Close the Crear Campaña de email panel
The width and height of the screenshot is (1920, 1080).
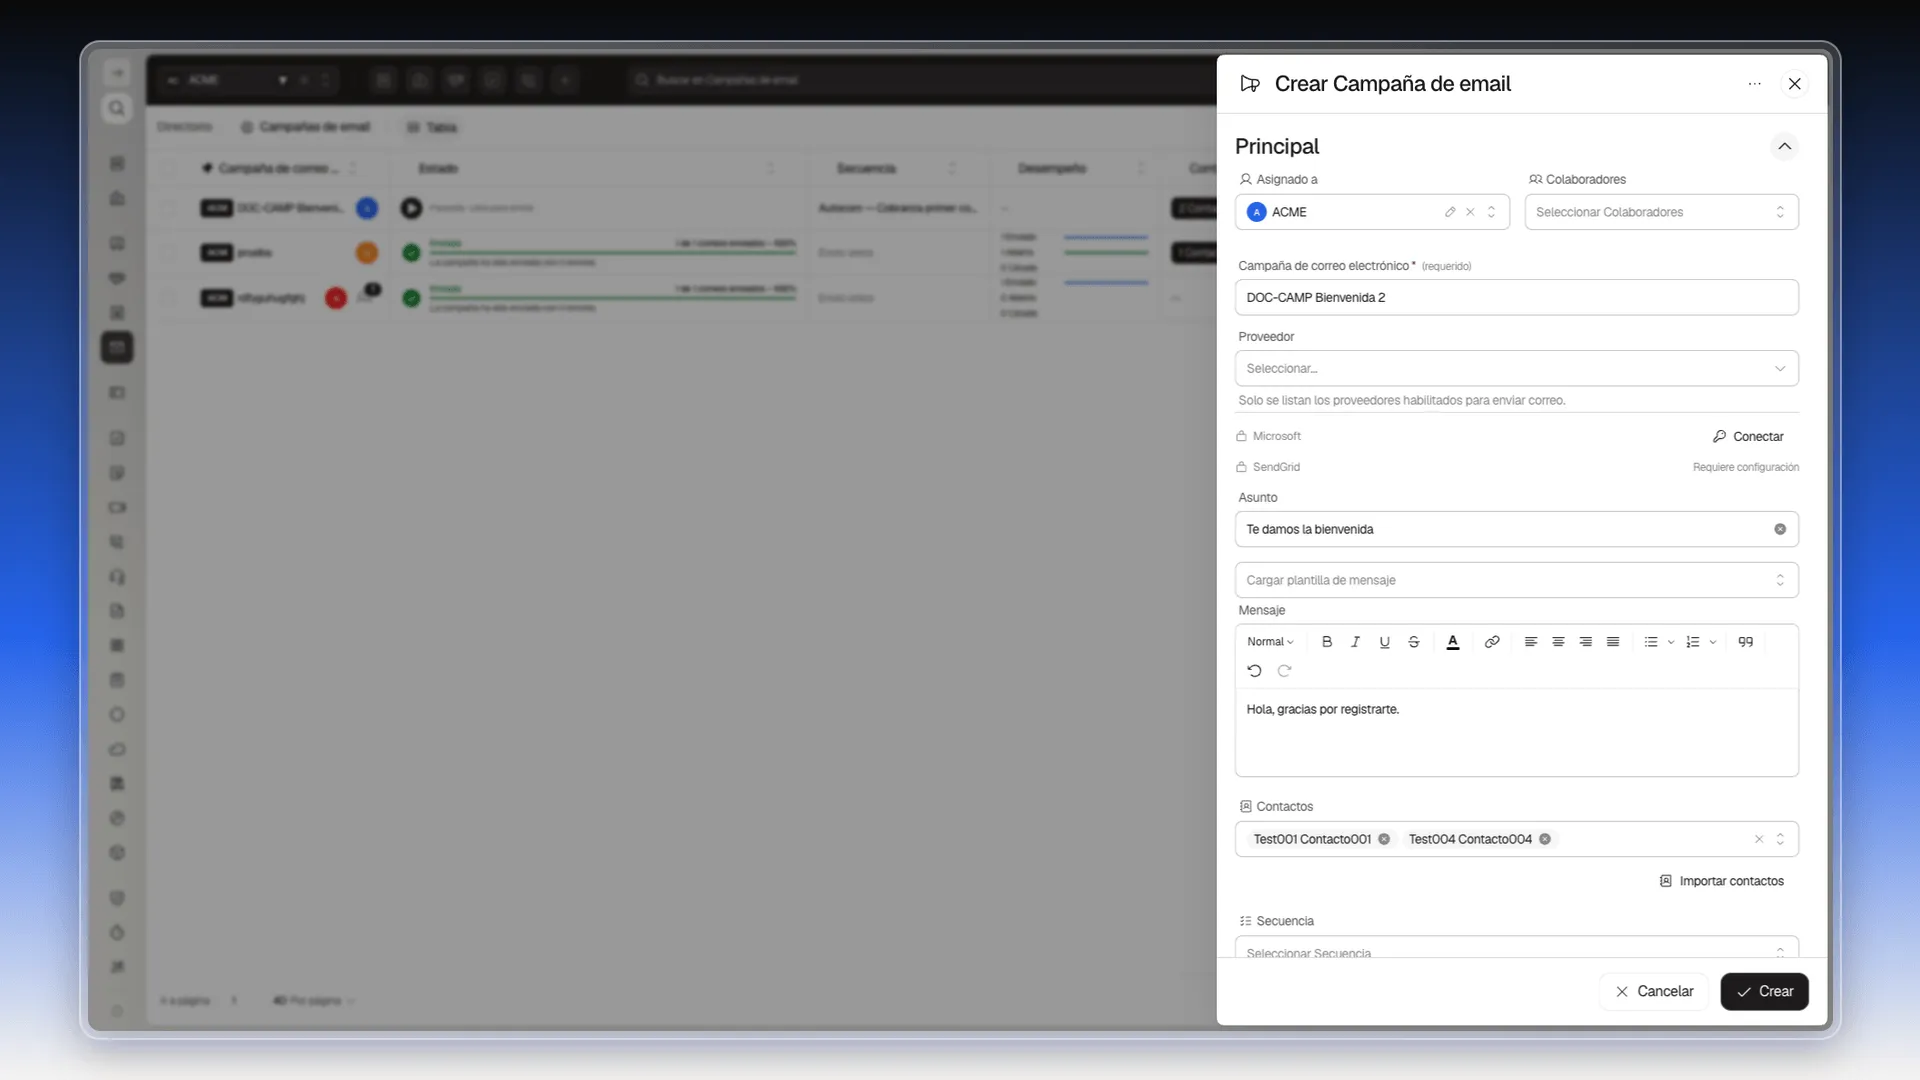pos(1795,84)
